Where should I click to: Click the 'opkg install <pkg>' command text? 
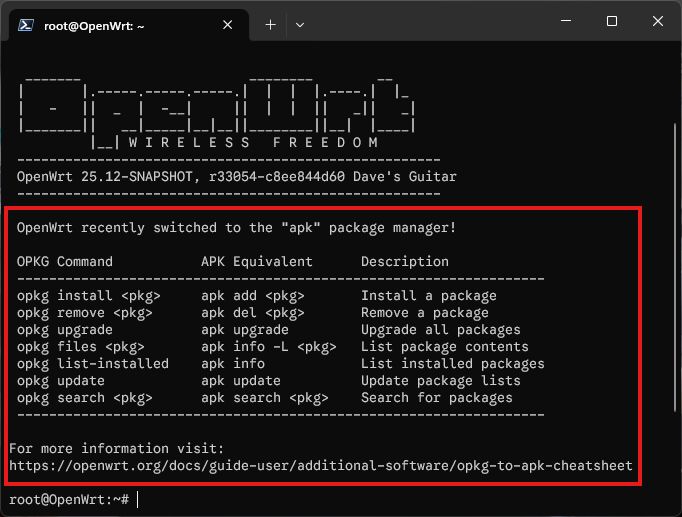pos(88,296)
